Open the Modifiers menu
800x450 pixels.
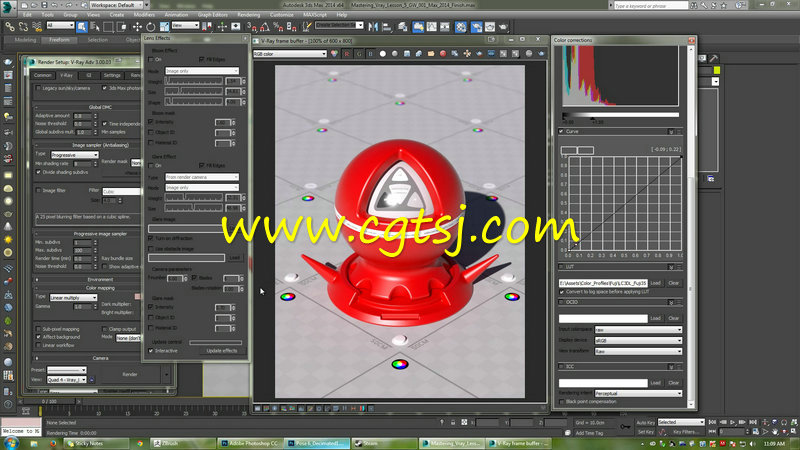click(x=144, y=15)
